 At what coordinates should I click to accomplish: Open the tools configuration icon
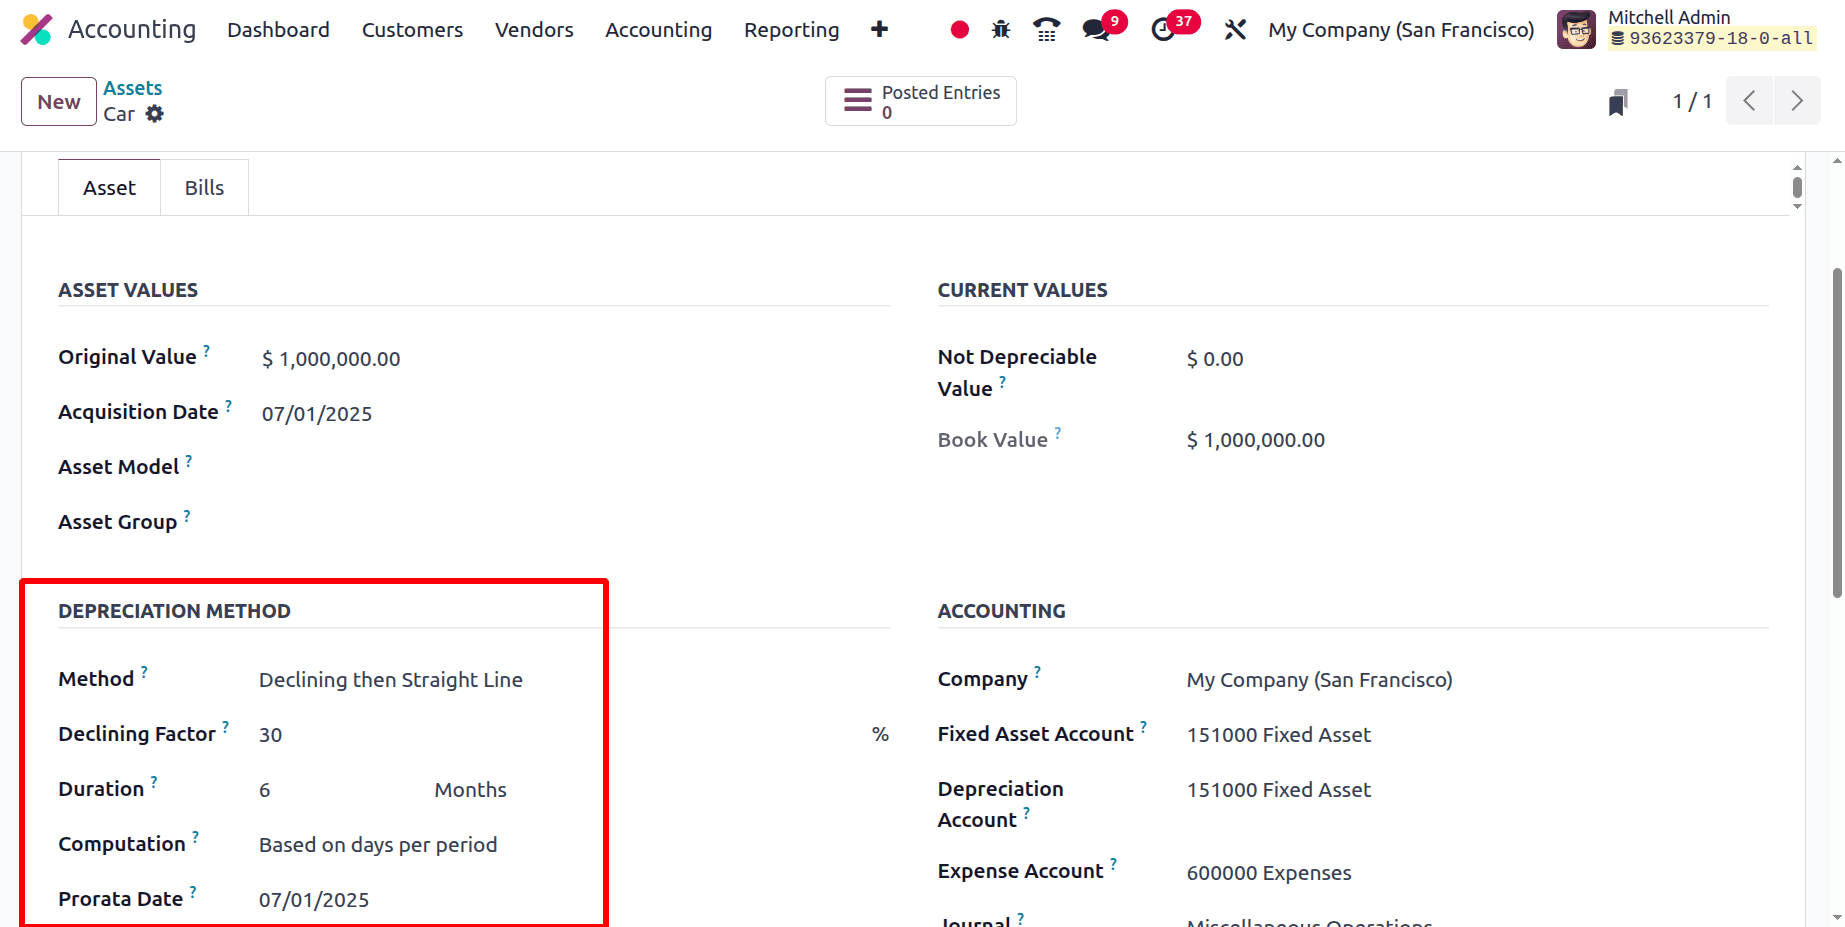[1235, 30]
